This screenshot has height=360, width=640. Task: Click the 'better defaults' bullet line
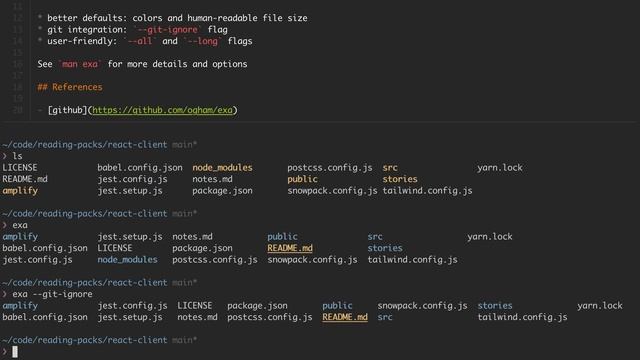tap(173, 18)
